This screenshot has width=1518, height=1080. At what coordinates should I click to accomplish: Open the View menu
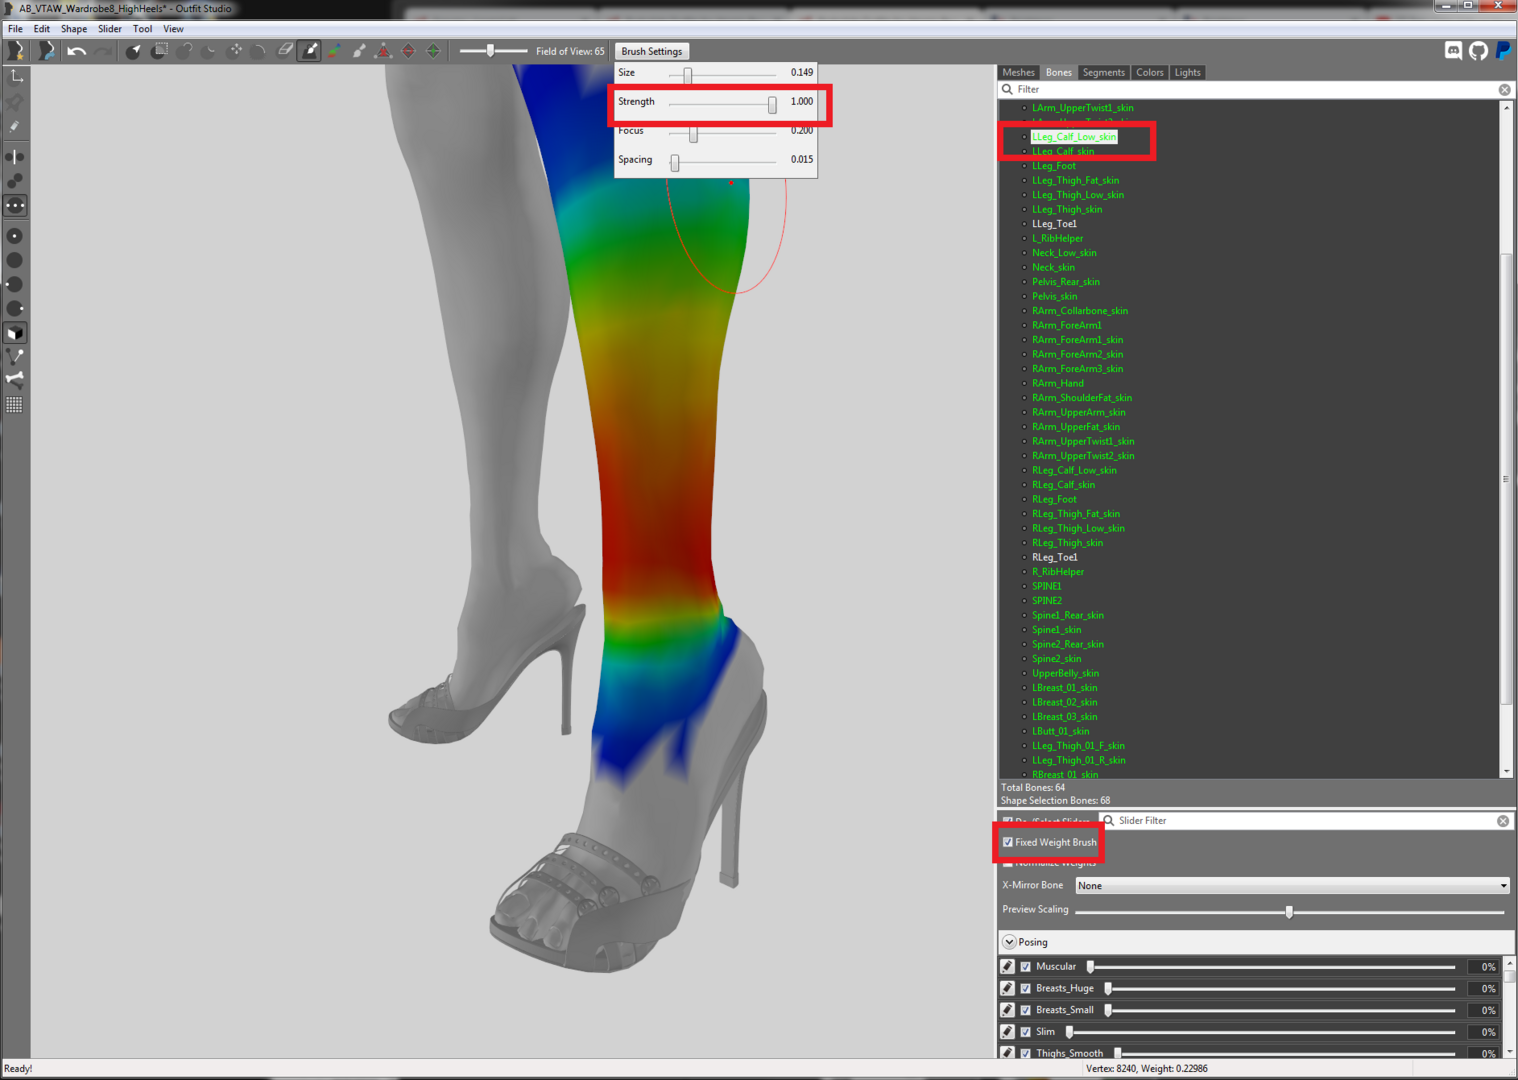click(173, 29)
